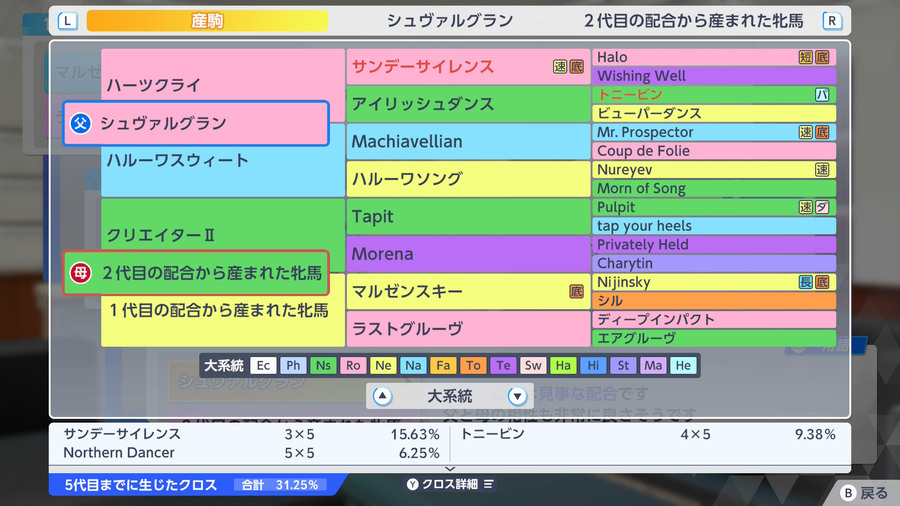
Task: Select マルゼンスキー pedigree cell
Action: (x=468, y=291)
